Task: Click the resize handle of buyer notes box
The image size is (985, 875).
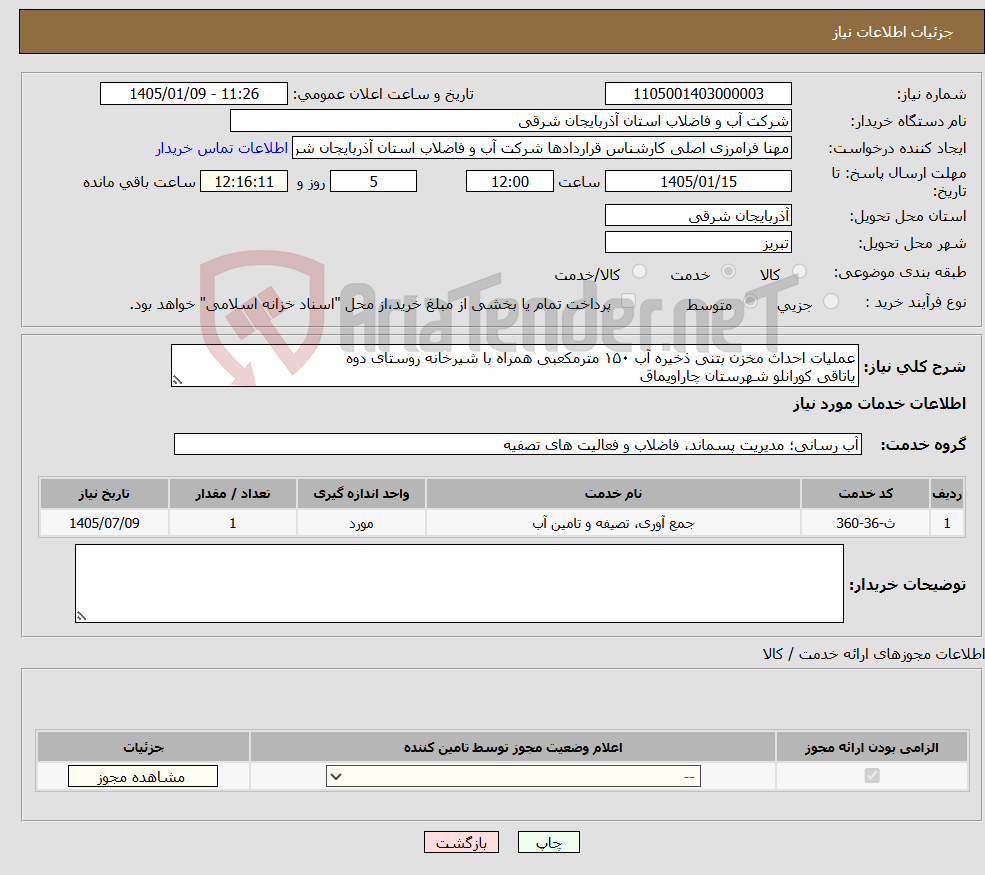Action: point(81,616)
